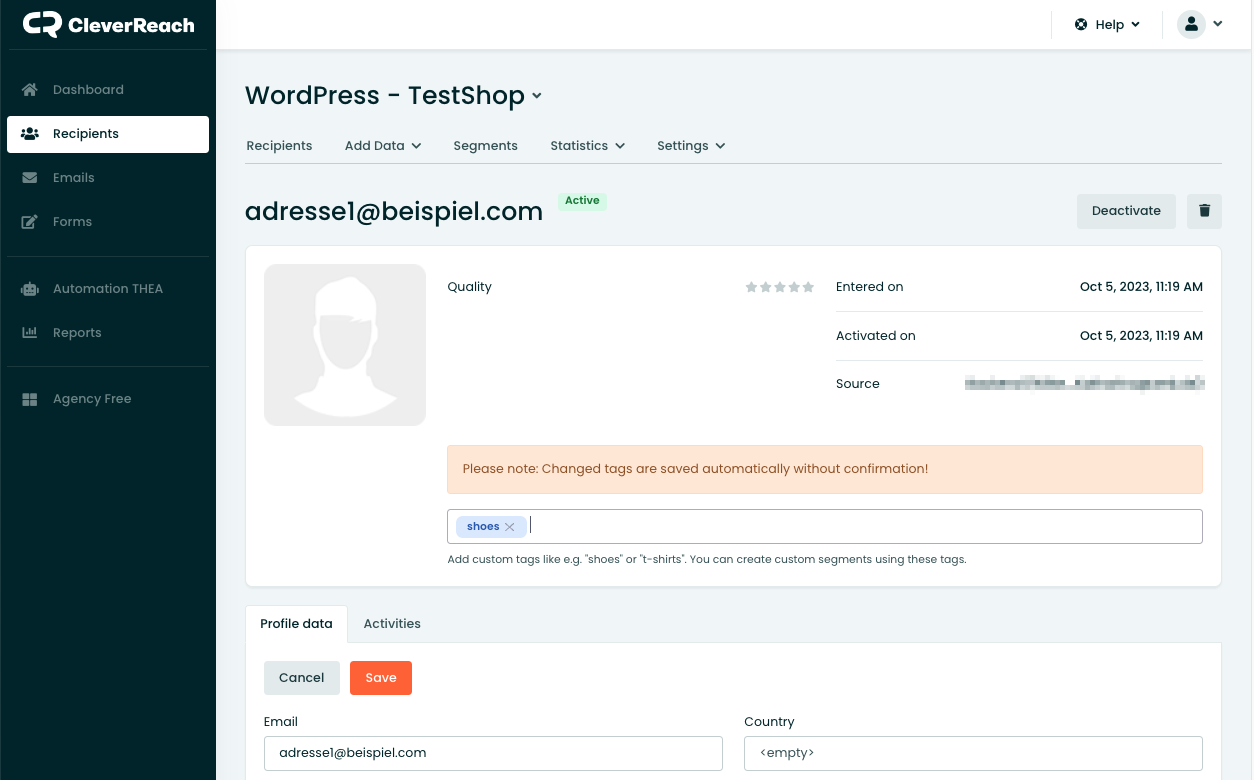Open Automation THEA robot icon
Viewport: 1254px width, 780px height.
30,288
